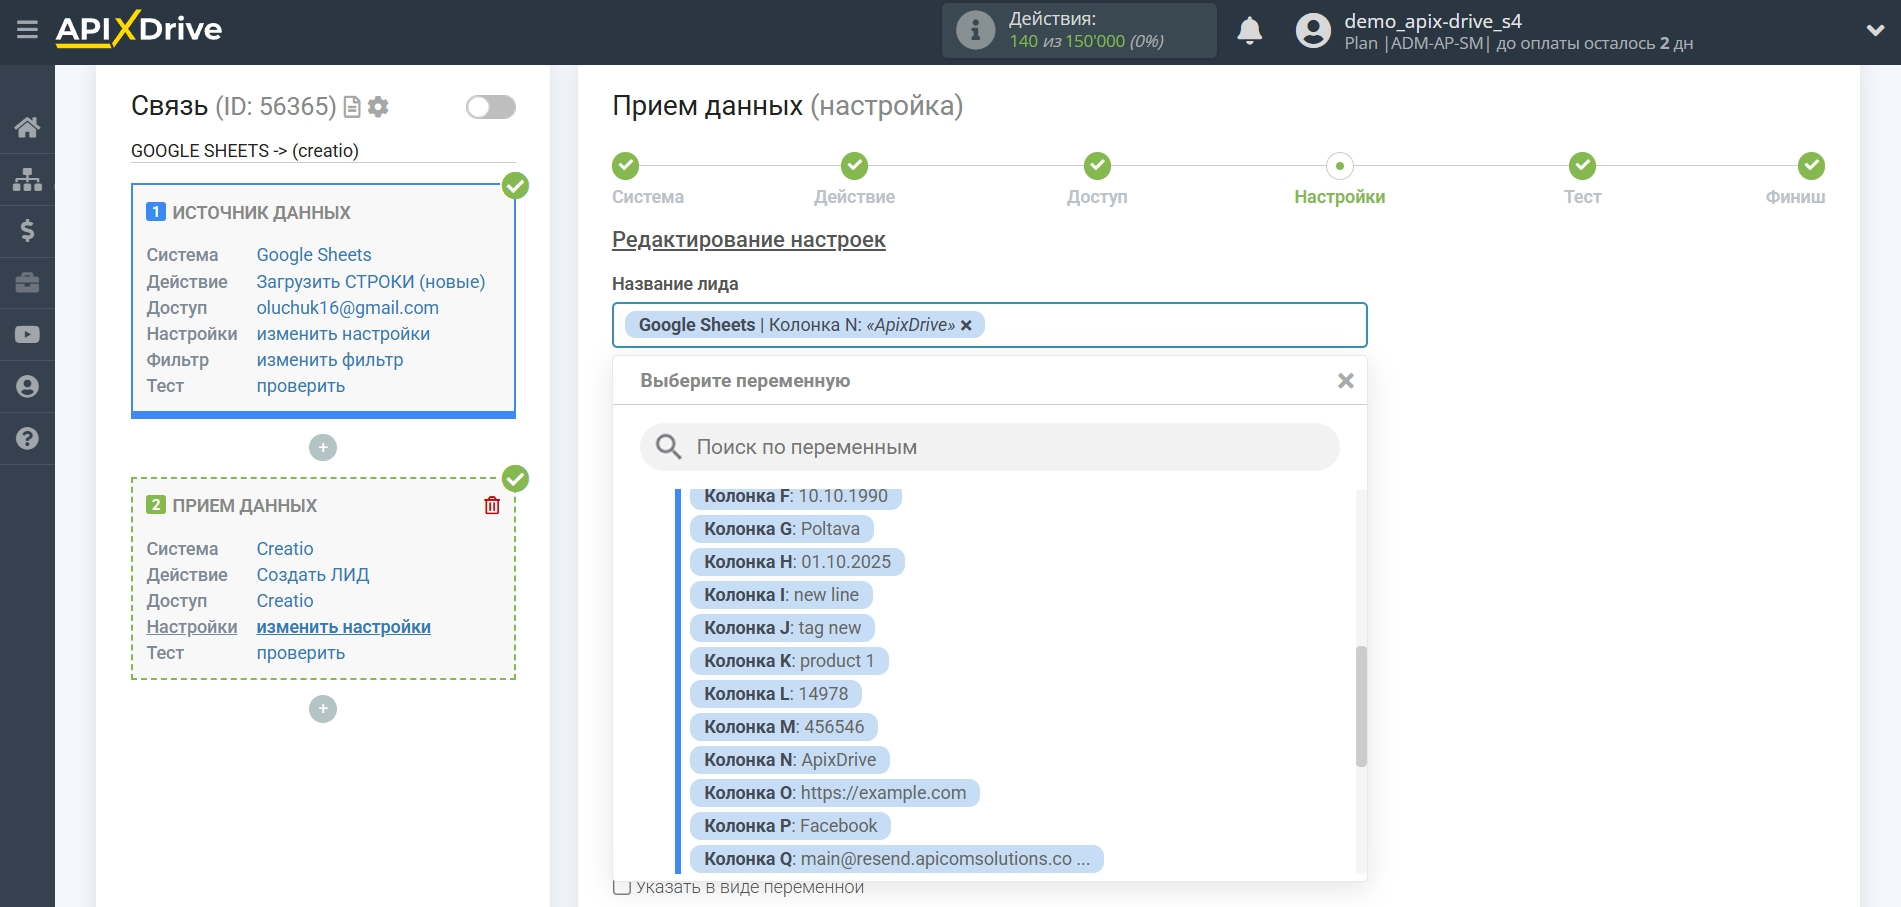Click the help question mark sidebar icon
The width and height of the screenshot is (1901, 907).
[x=27, y=439]
